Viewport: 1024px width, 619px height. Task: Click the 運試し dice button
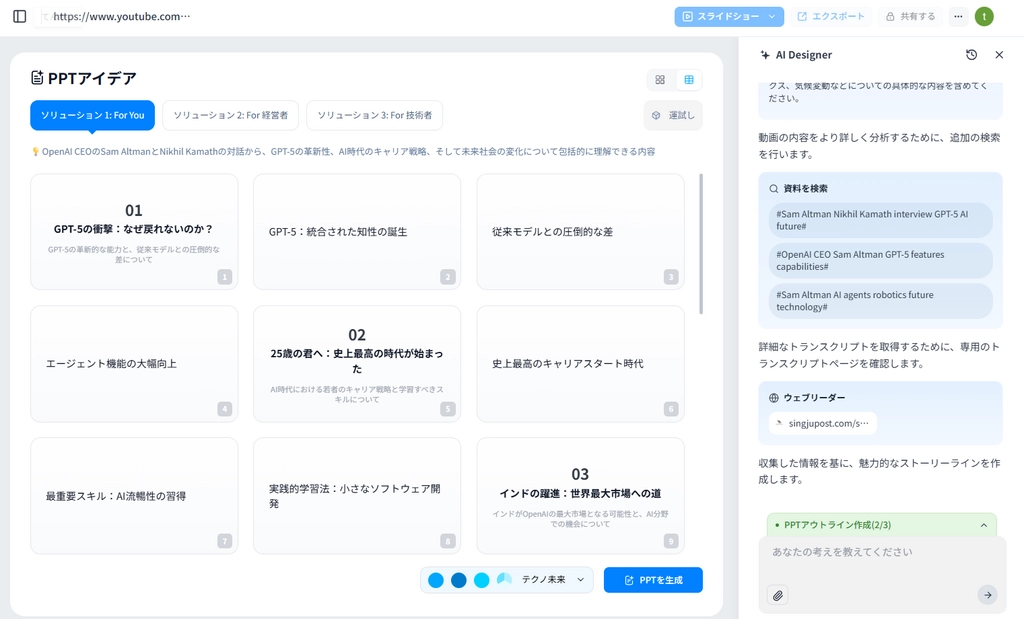pos(673,115)
